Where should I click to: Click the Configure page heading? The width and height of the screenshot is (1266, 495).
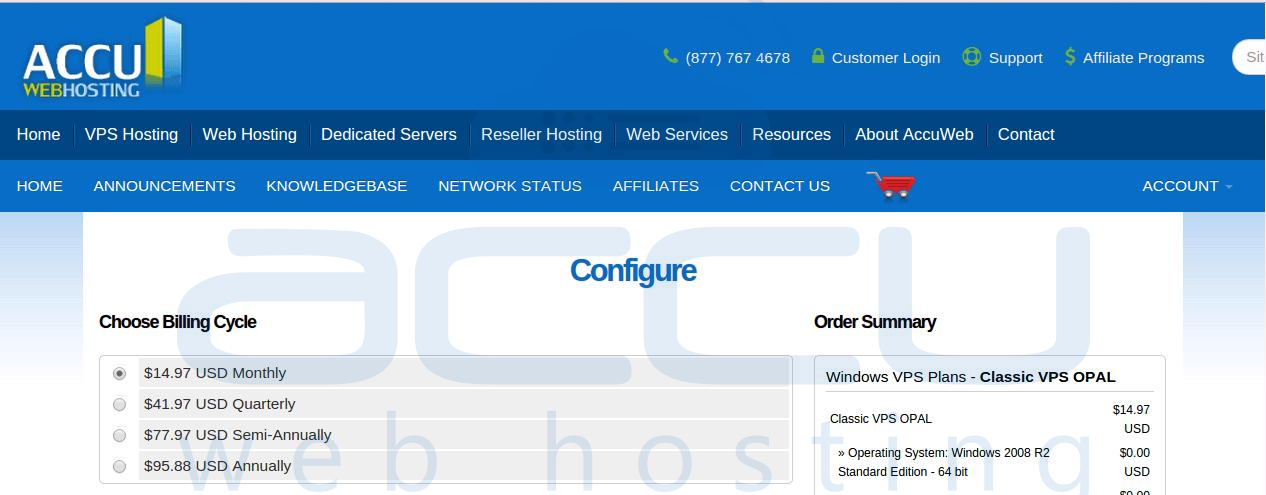click(x=633, y=271)
